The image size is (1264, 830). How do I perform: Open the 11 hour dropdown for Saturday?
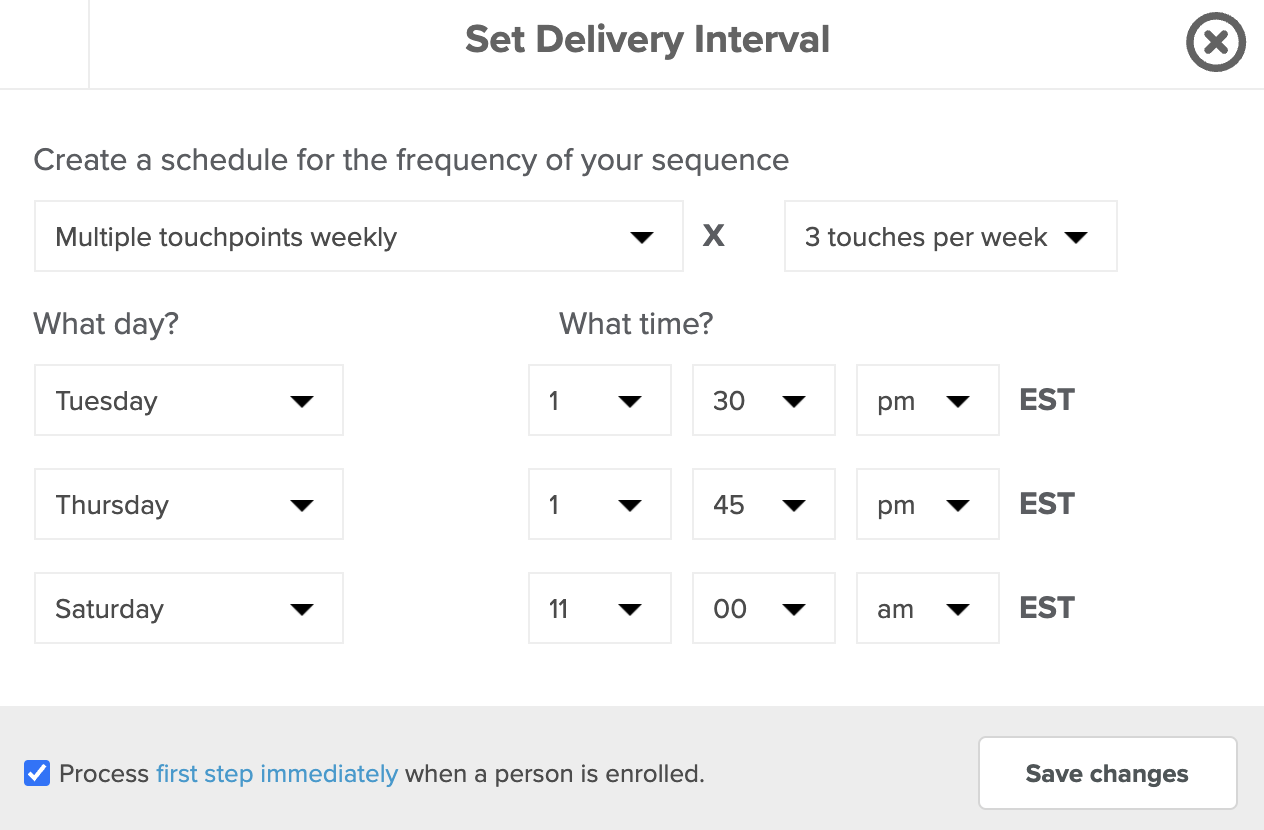coord(600,608)
